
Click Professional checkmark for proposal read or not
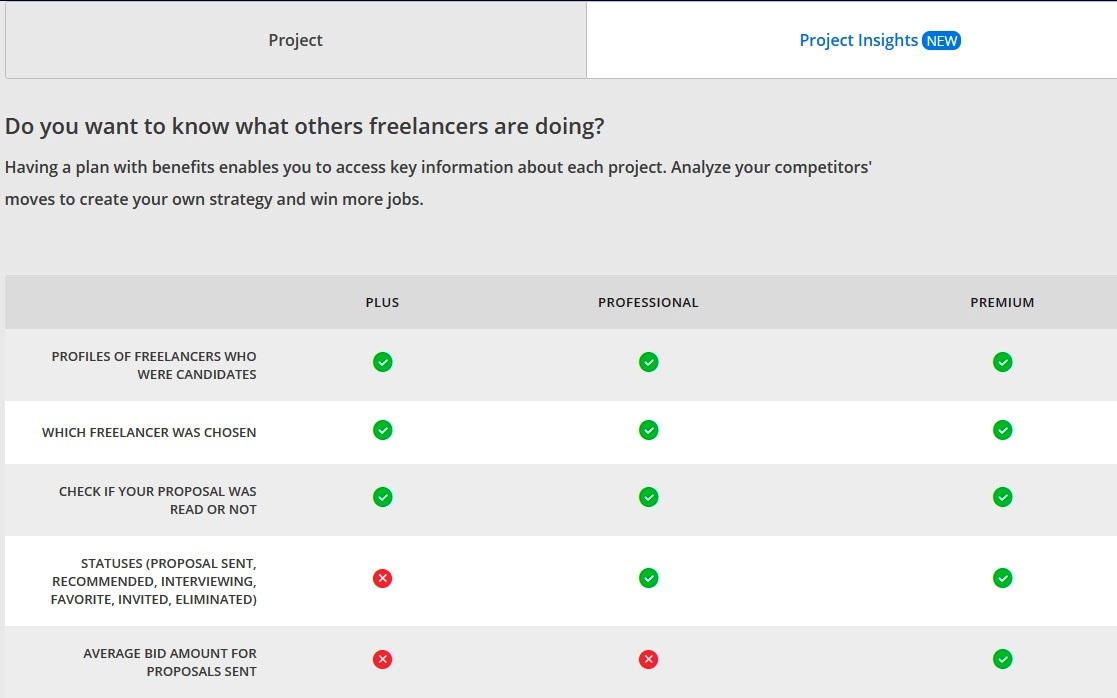(648, 497)
